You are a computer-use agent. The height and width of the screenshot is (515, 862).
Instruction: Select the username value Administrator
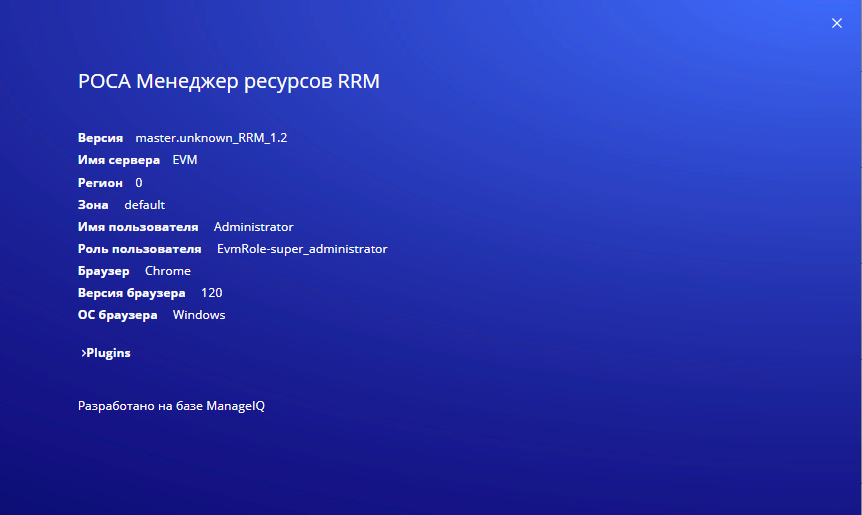click(x=253, y=227)
